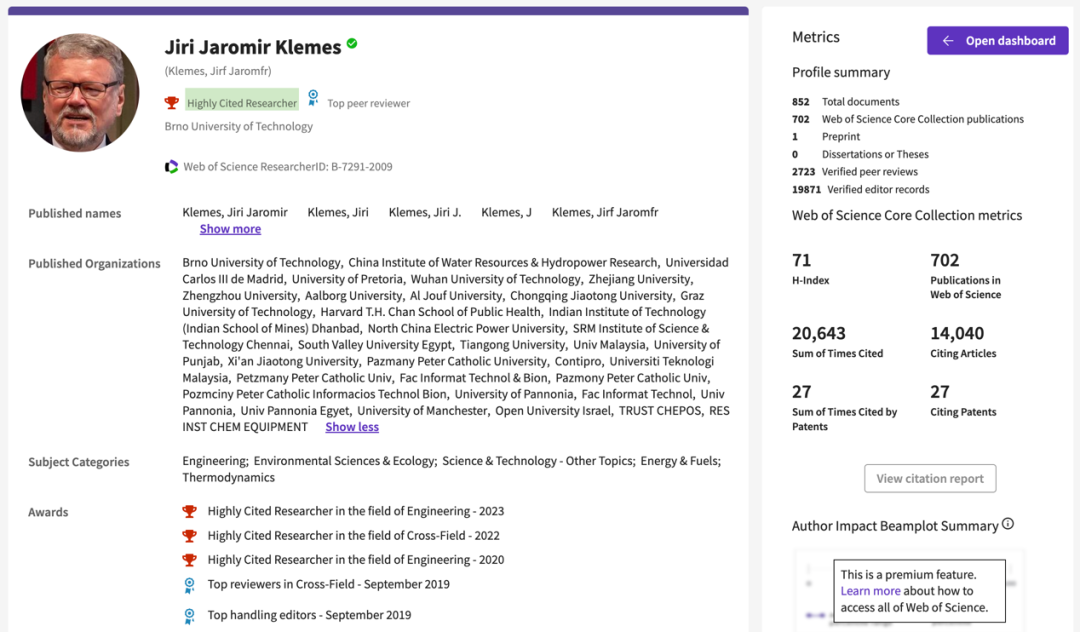Click the info icon beside Author Impact Beamplot Summary
Screen dimensions: 1080x632
[x=1008, y=524]
